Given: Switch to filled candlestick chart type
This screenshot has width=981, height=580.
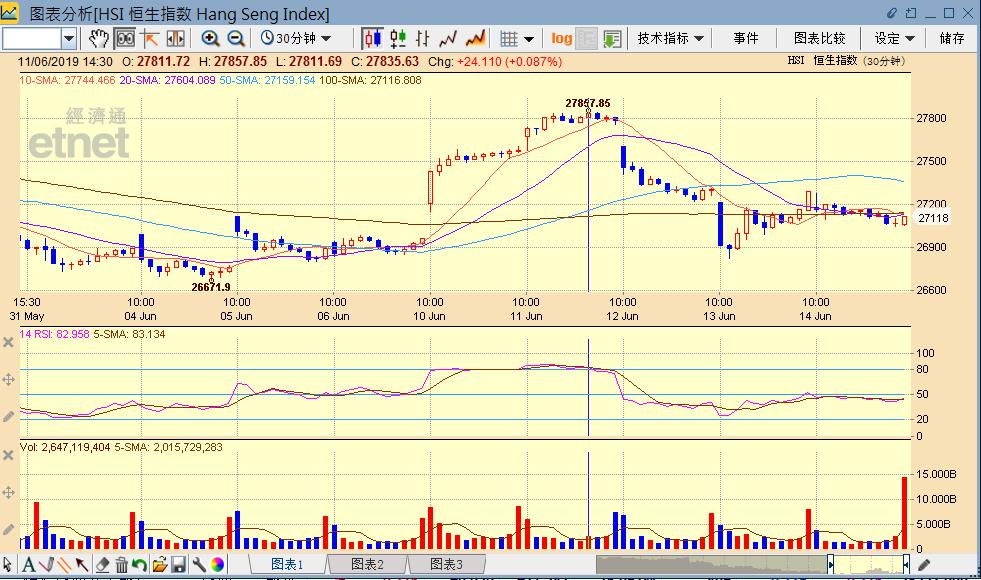Looking at the screenshot, I should tap(372, 39).
